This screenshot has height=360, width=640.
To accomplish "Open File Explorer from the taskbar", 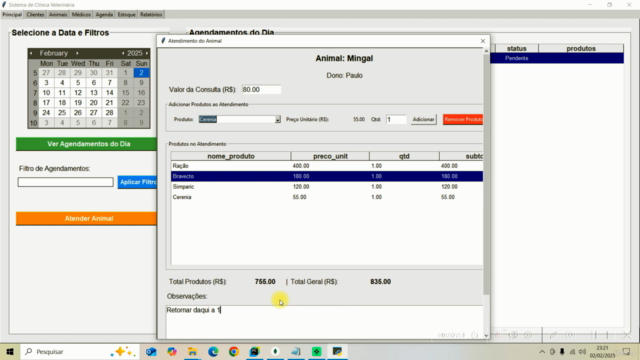I will coord(192,351).
